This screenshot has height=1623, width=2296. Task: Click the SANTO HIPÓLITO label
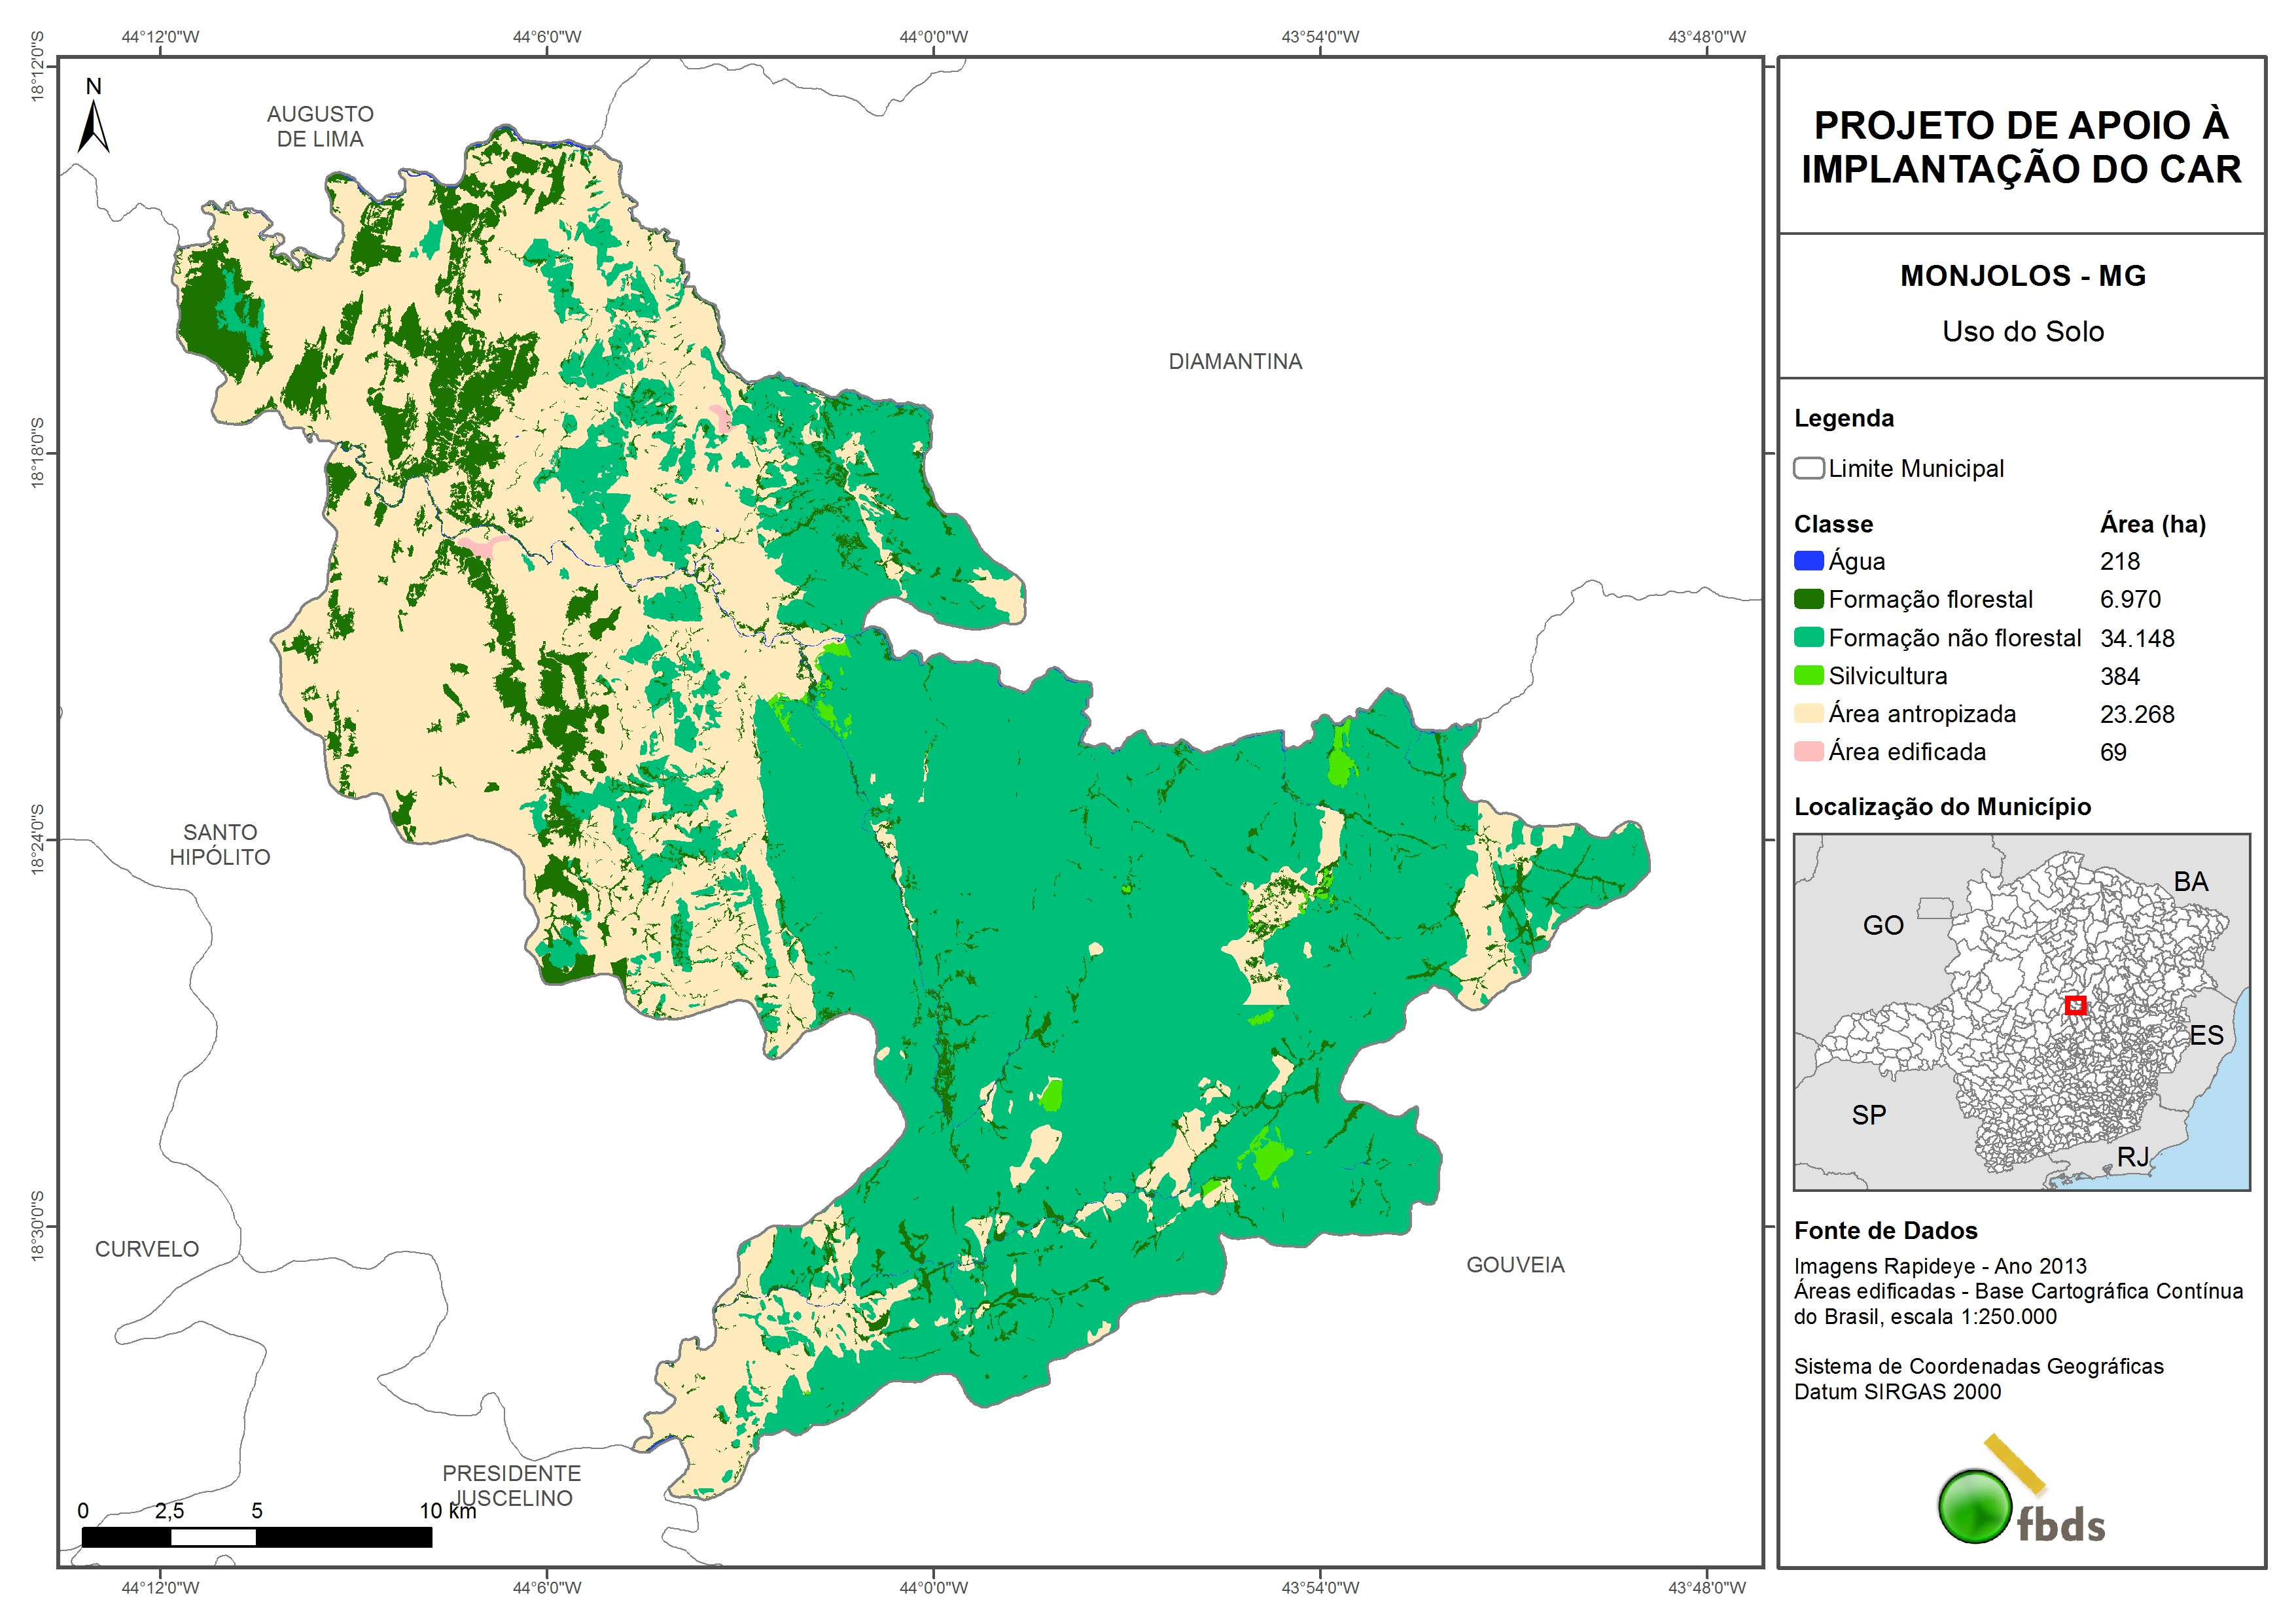[220, 844]
